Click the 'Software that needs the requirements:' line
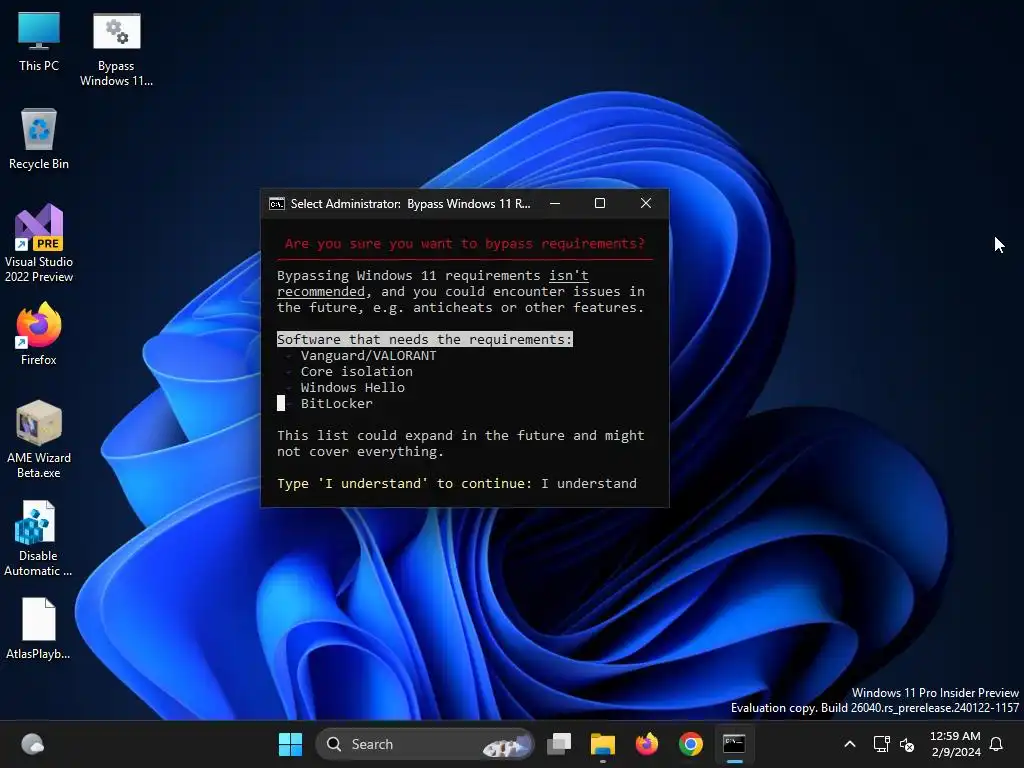1024x768 pixels. pos(424,340)
